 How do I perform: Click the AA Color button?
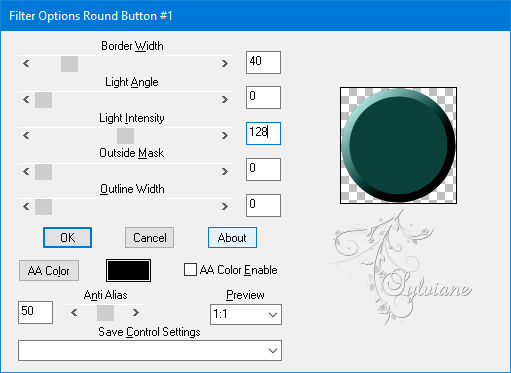tap(49, 270)
